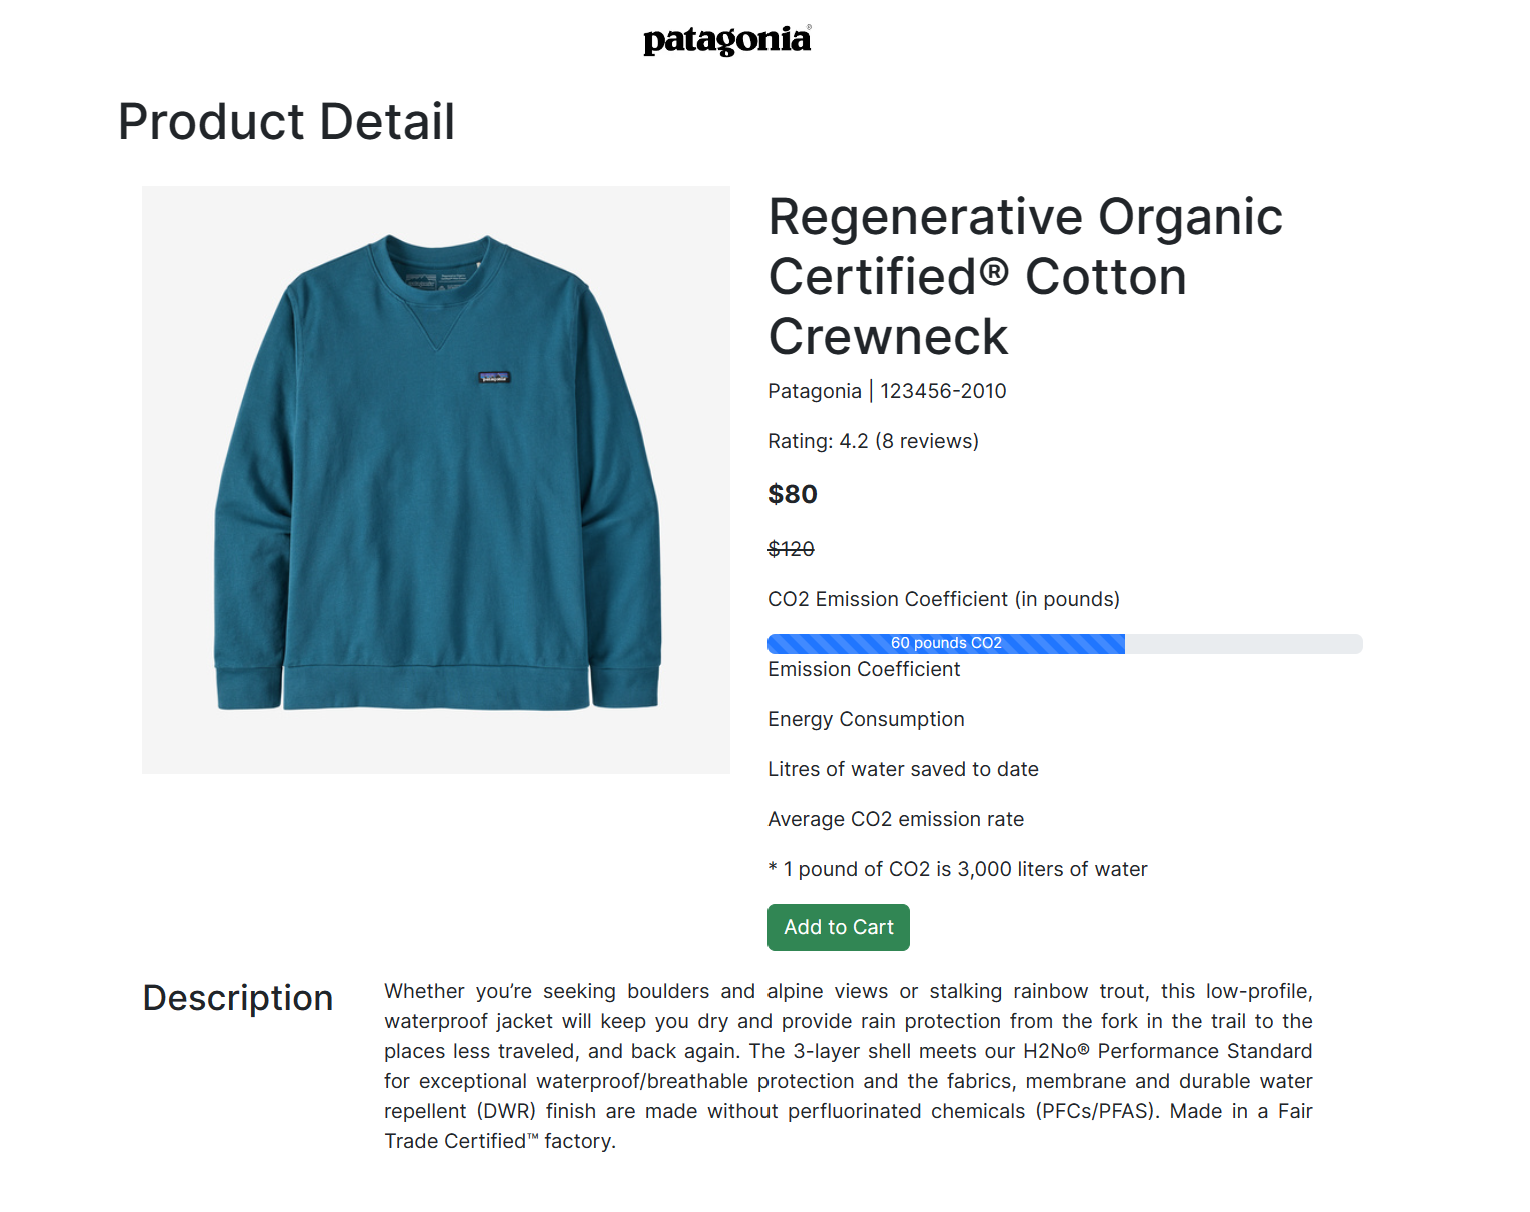The image size is (1530, 1212).
Task: Select the Description section label
Action: pos(237,997)
